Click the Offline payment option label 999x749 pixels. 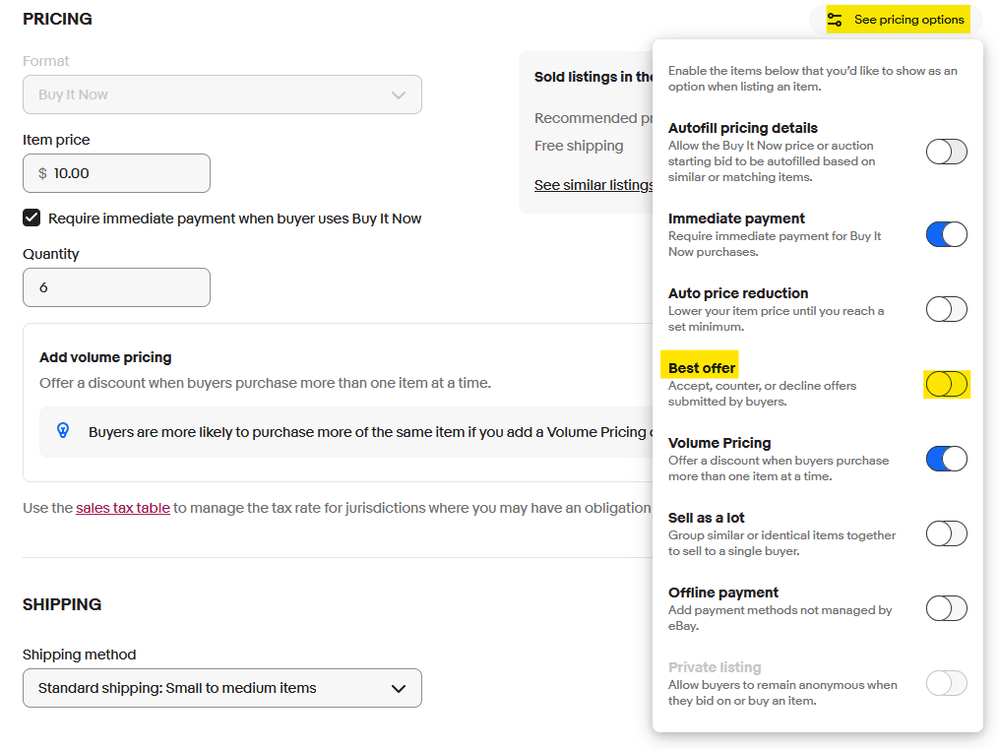pos(724,592)
